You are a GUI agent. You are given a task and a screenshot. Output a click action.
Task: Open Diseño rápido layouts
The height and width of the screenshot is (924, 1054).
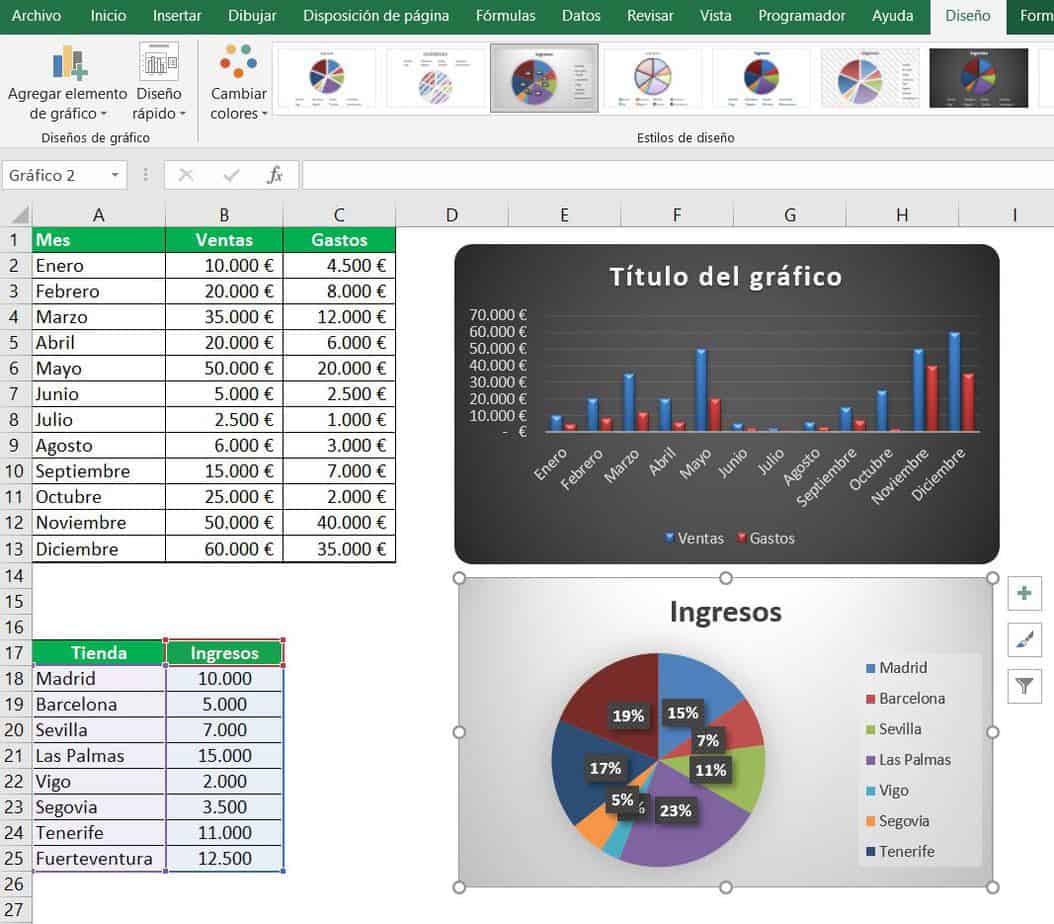pyautogui.click(x=159, y=83)
